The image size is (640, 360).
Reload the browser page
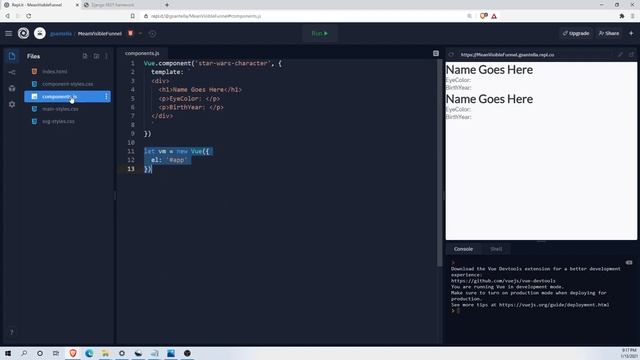[x=29, y=16]
